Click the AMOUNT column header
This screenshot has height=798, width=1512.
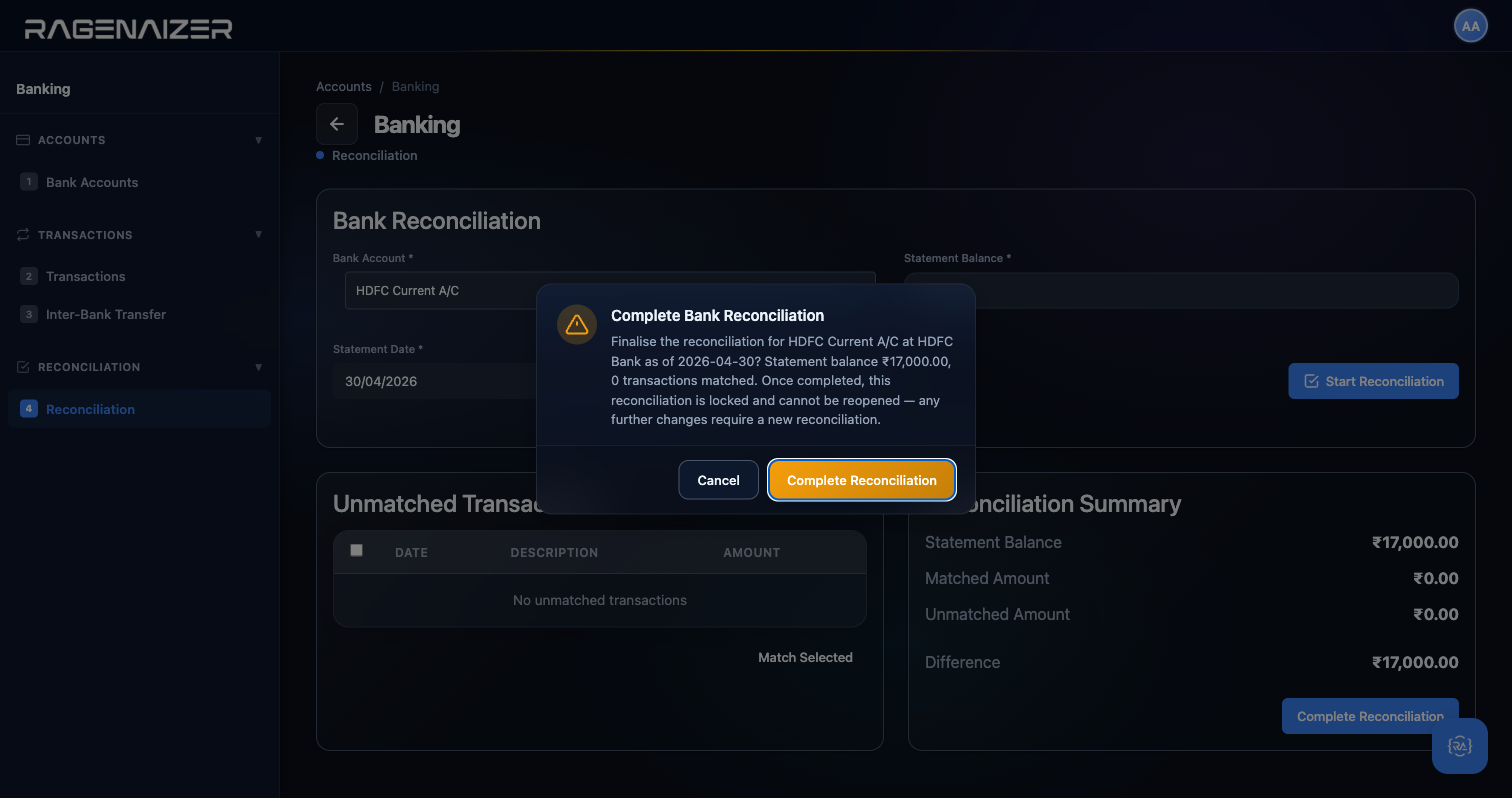point(751,552)
